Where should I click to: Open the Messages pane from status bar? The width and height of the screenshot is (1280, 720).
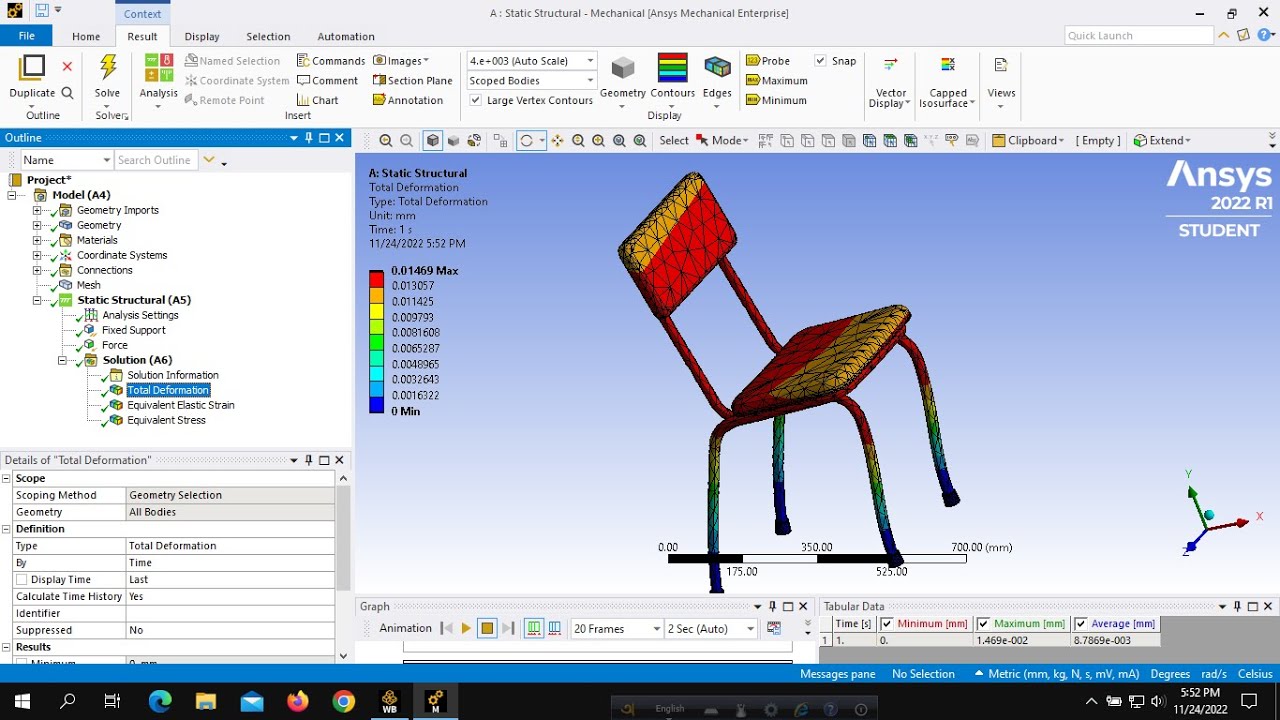pos(838,674)
